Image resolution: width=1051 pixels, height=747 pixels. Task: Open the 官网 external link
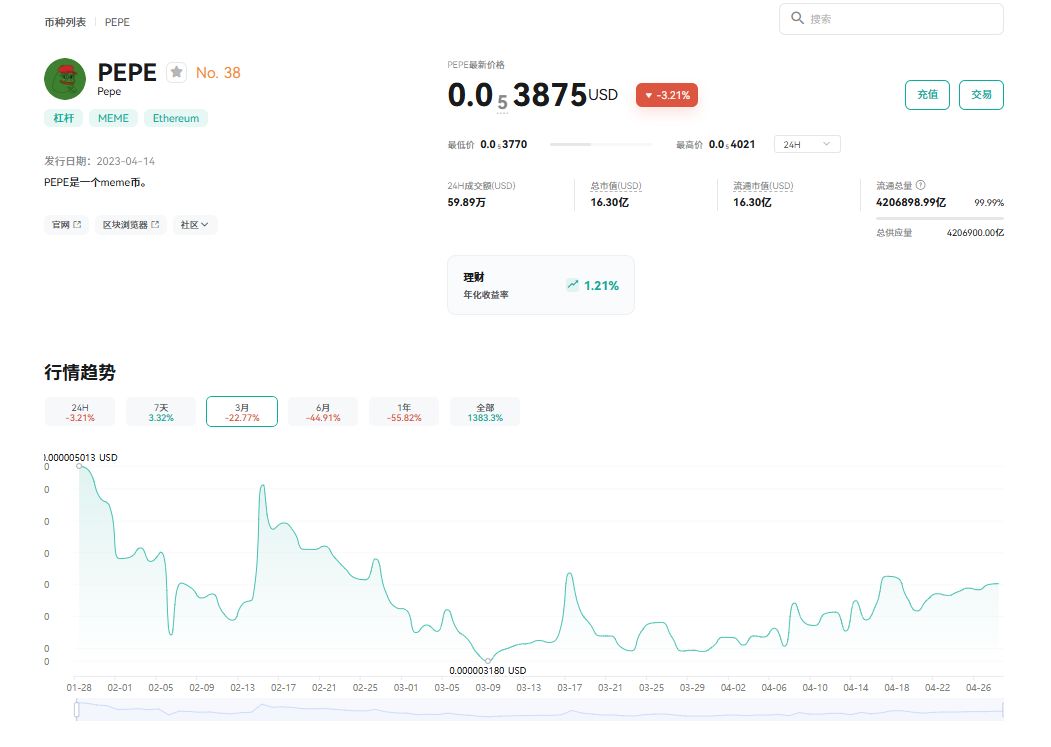66,225
